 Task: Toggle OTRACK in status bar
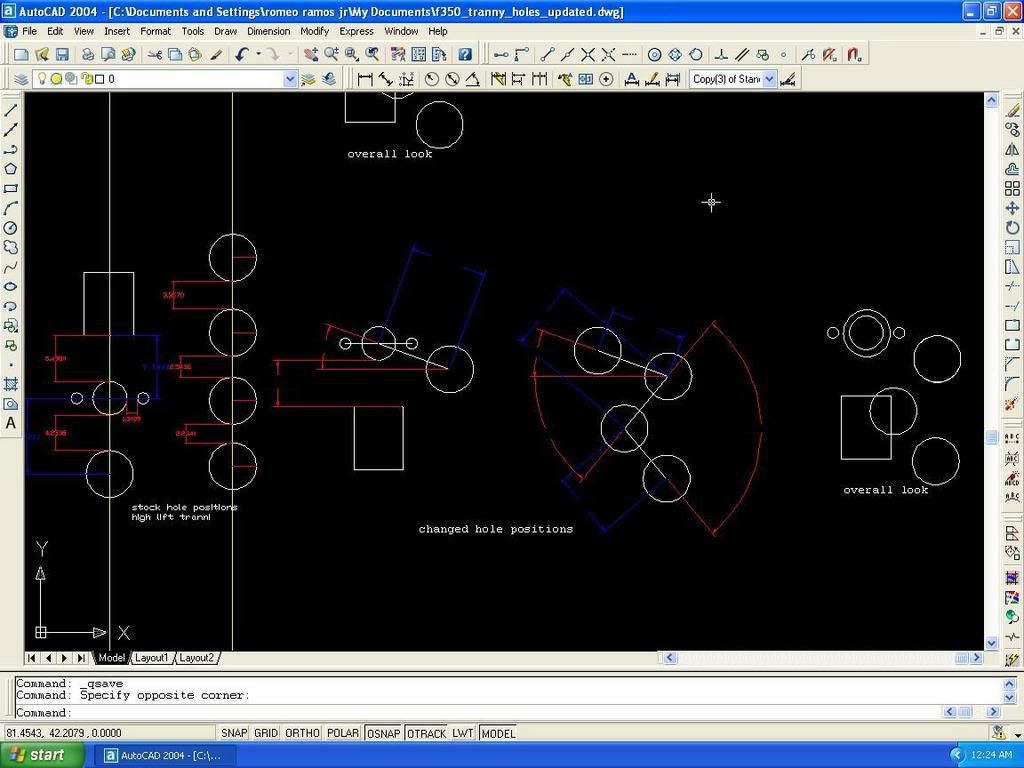(426, 733)
